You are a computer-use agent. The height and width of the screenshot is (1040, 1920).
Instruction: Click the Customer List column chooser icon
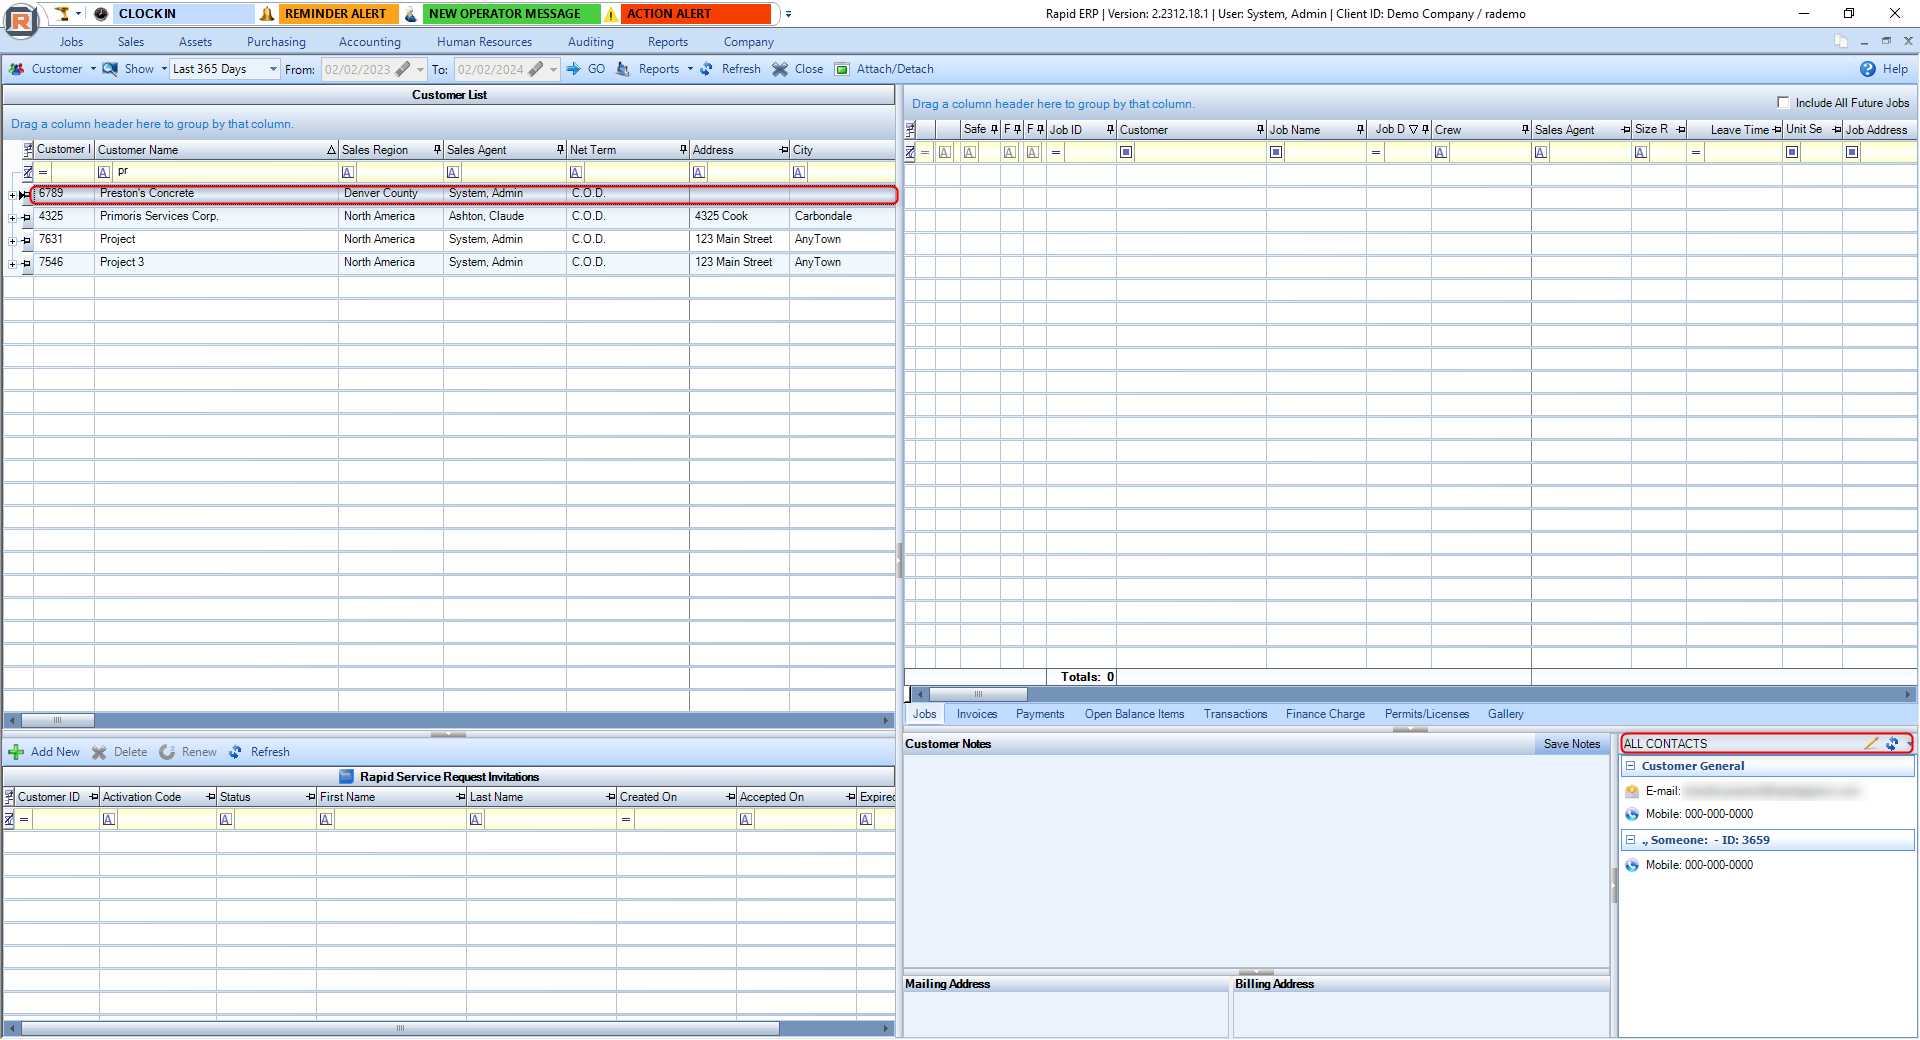pos(27,150)
